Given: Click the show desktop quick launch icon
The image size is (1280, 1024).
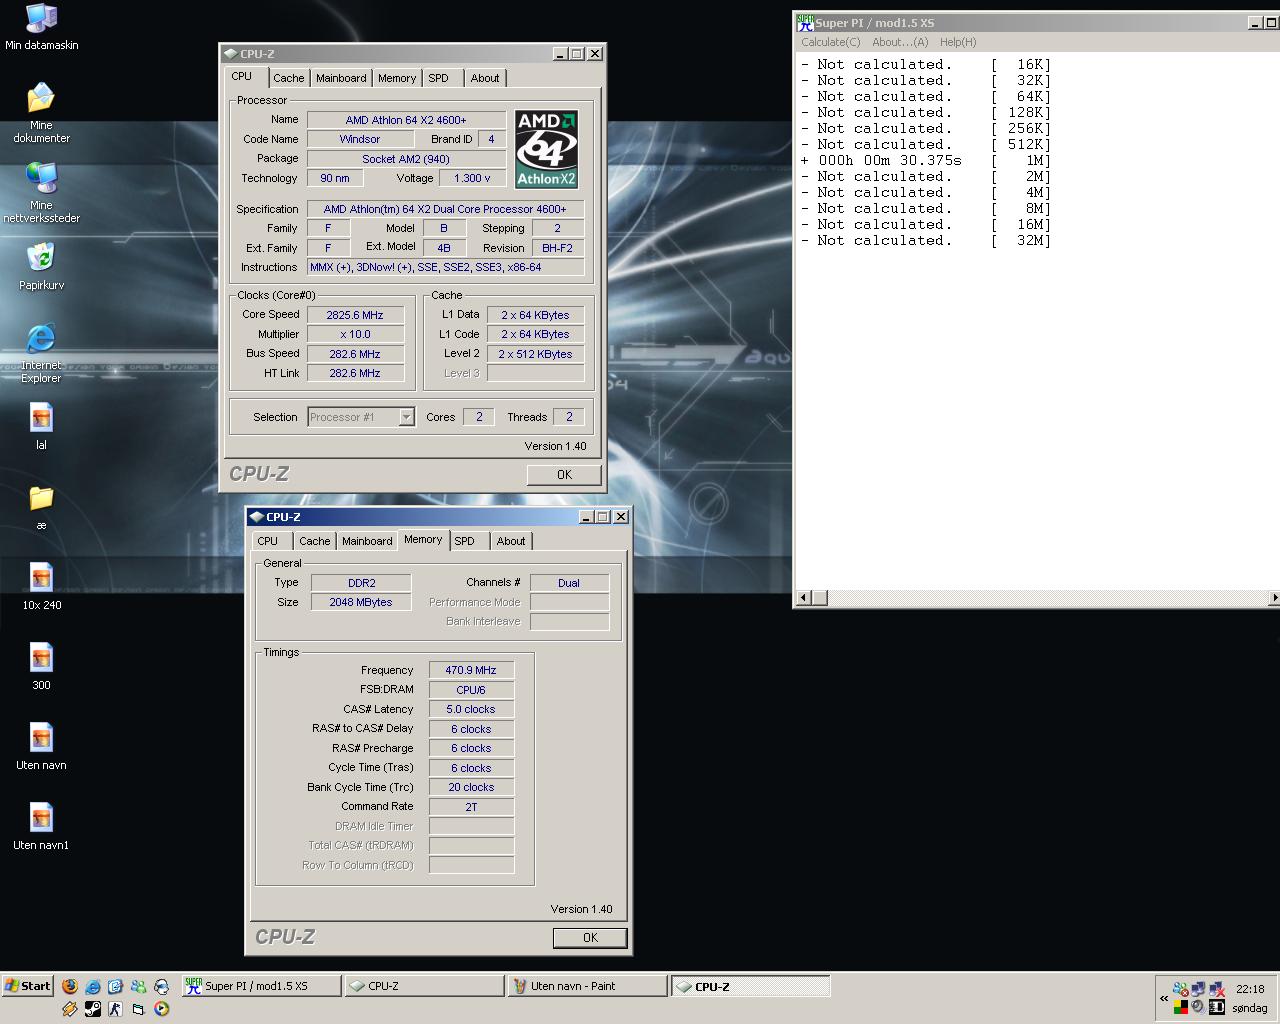Looking at the screenshot, I should pos(115,986).
